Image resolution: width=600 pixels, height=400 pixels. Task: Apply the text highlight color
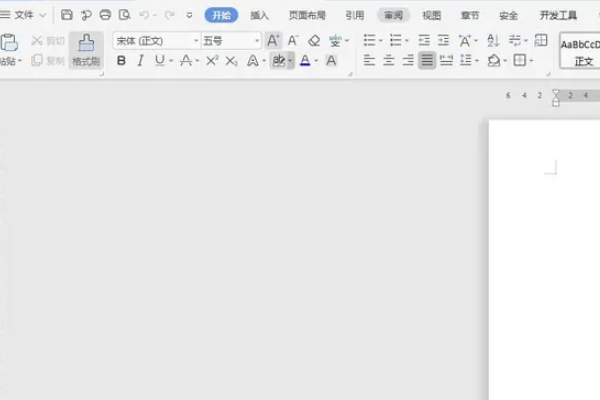click(x=279, y=60)
